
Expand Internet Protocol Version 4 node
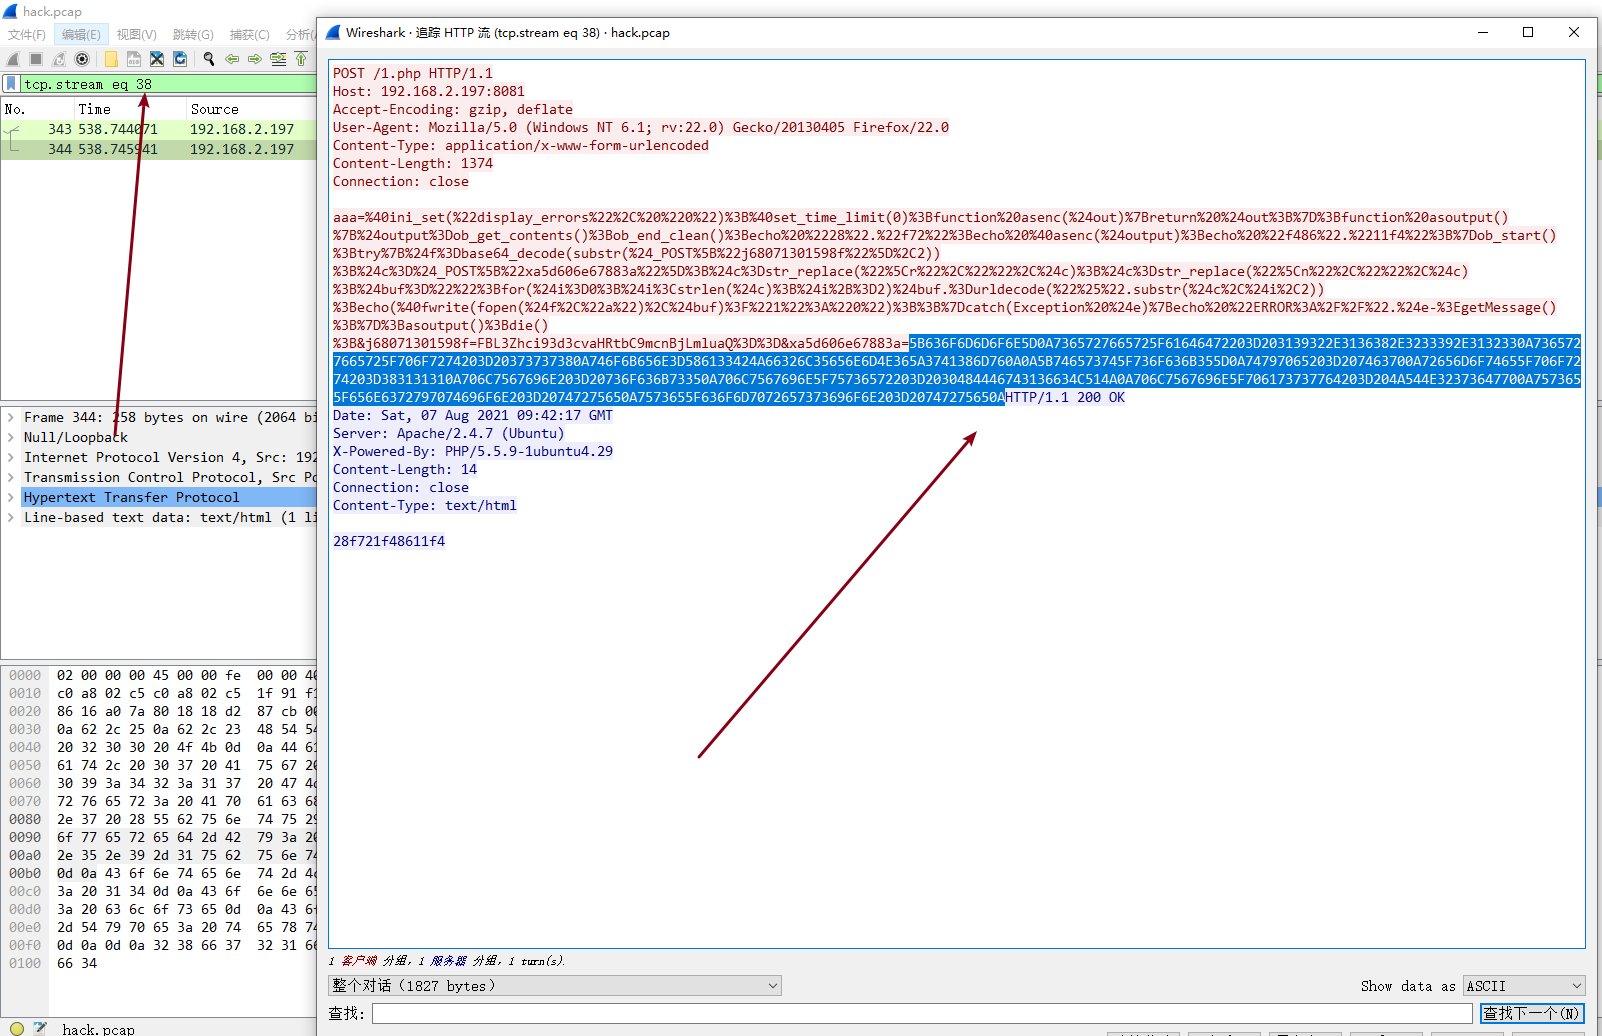(11, 457)
